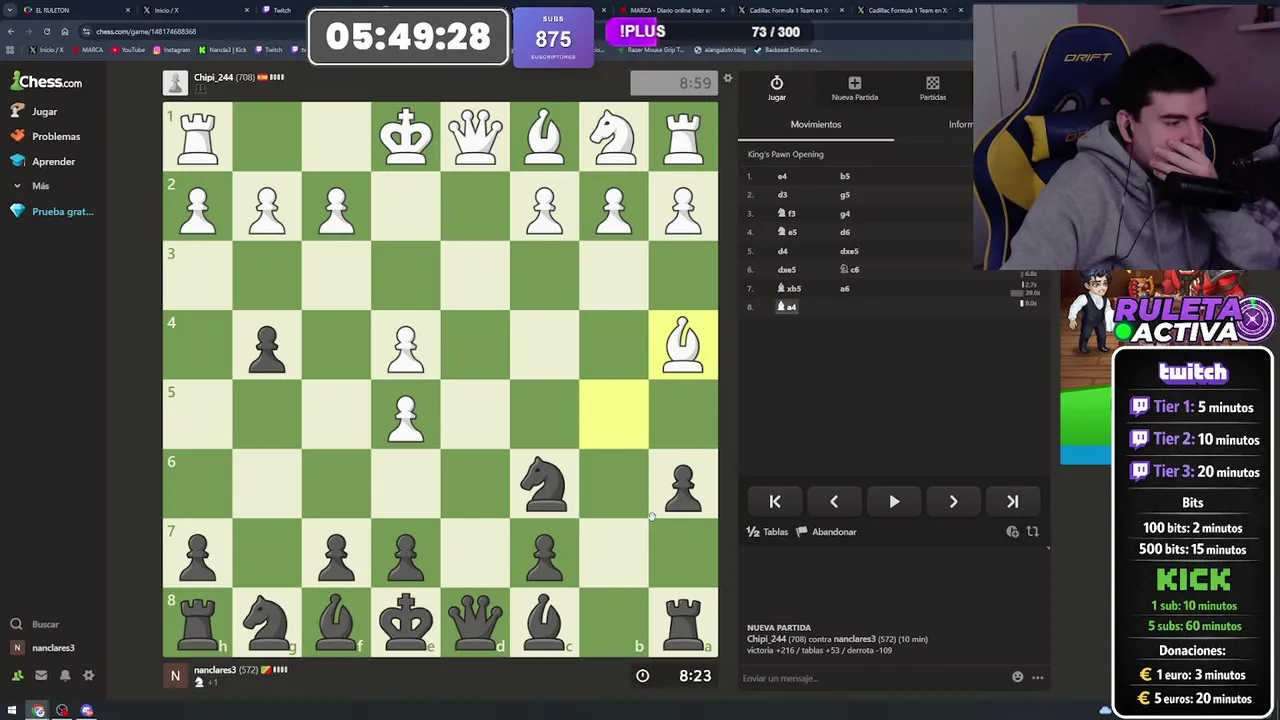This screenshot has width=1280, height=720.
Task: Click the white queen on the board
Action: (475, 137)
